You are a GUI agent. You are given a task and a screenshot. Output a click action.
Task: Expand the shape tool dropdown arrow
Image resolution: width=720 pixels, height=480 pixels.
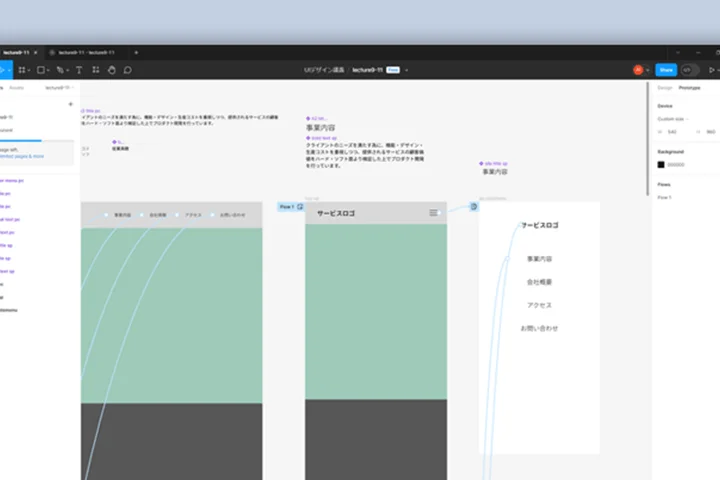[x=48, y=70]
